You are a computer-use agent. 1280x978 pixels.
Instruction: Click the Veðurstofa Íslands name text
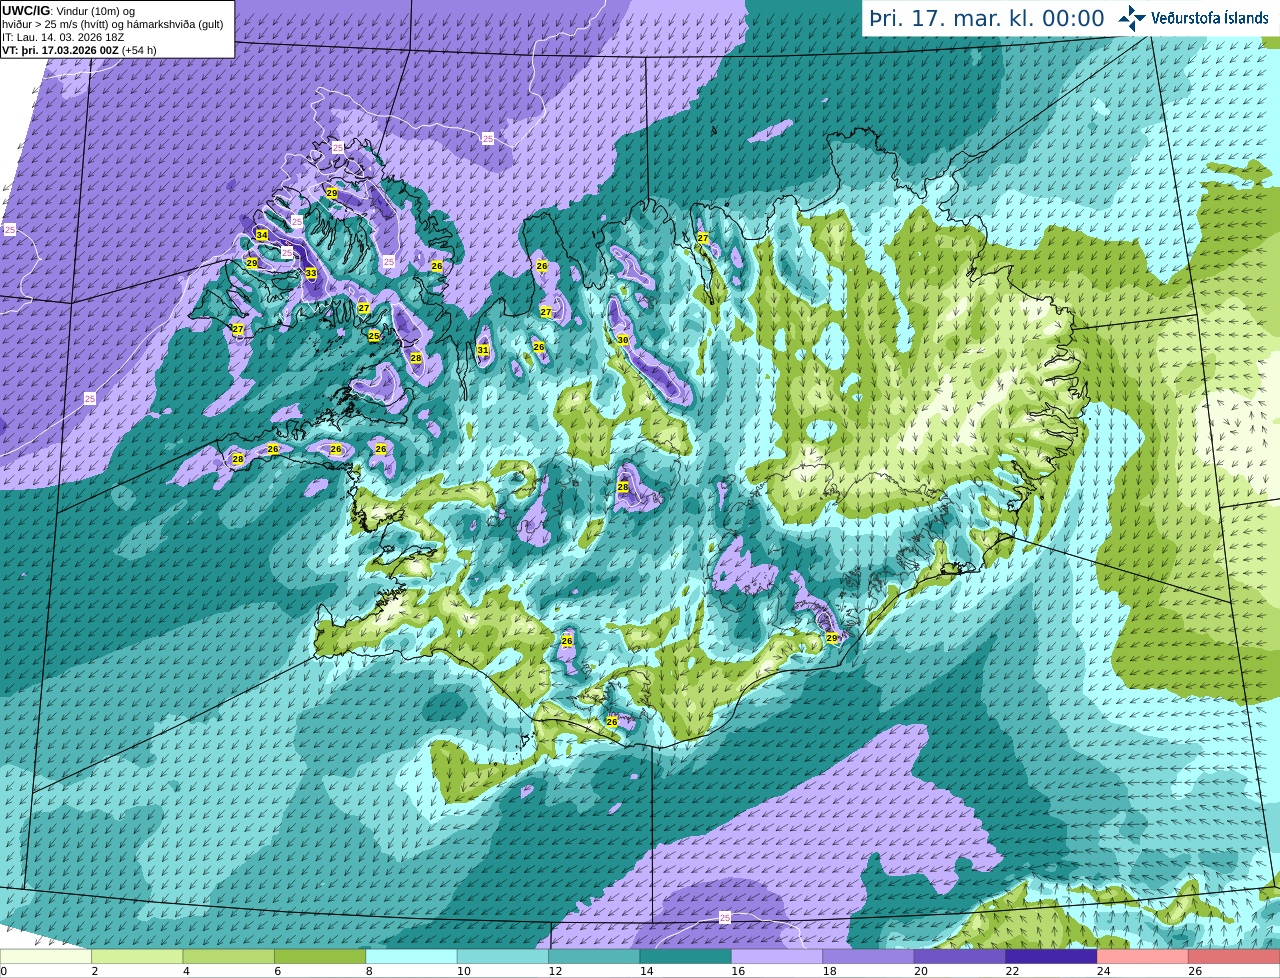tap(1210, 18)
